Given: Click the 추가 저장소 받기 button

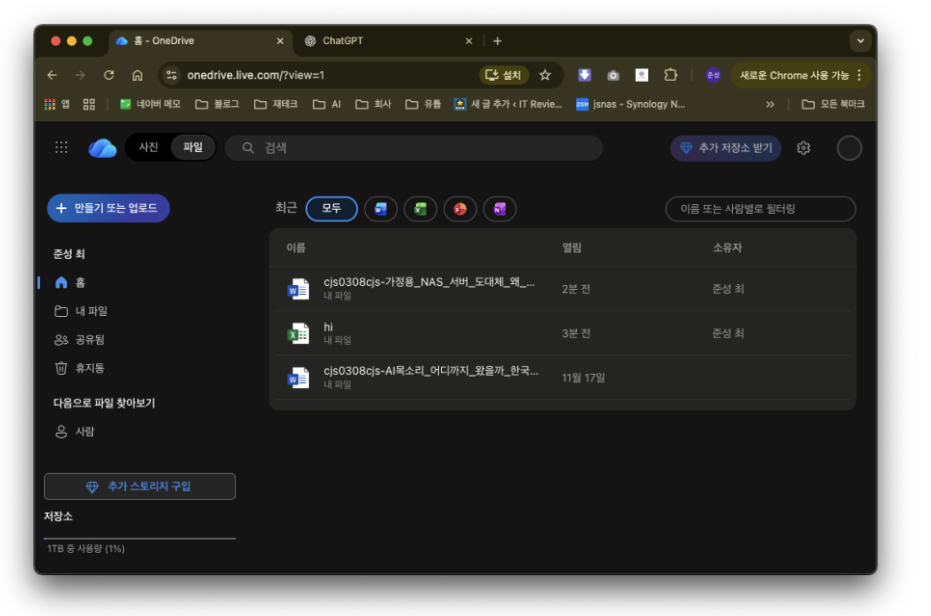Looking at the screenshot, I should coord(726,148).
